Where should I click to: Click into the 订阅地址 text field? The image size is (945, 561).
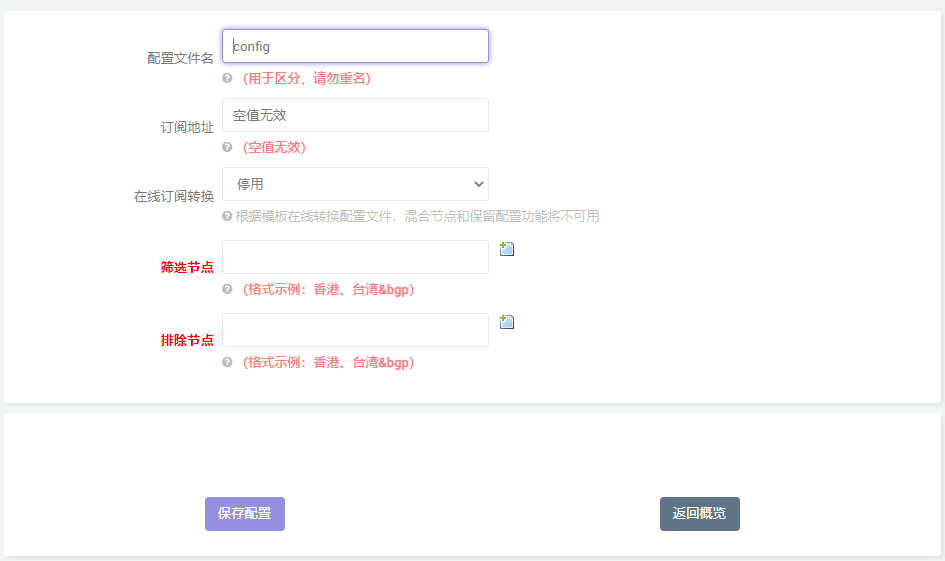355,115
